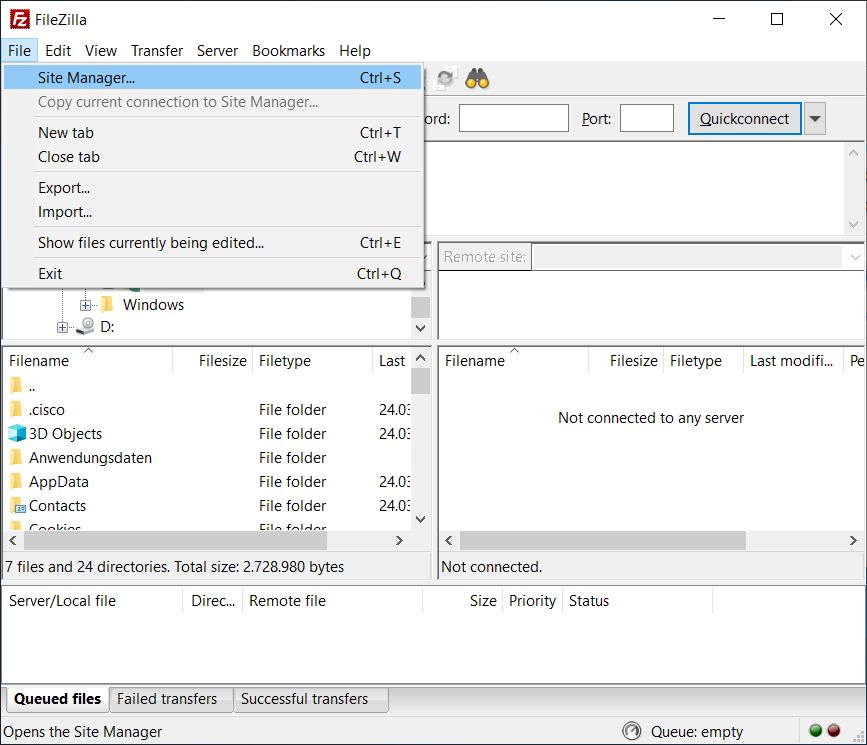Switch to the Failed transfers tab
Viewport: 867px width, 745px height.
coord(171,699)
